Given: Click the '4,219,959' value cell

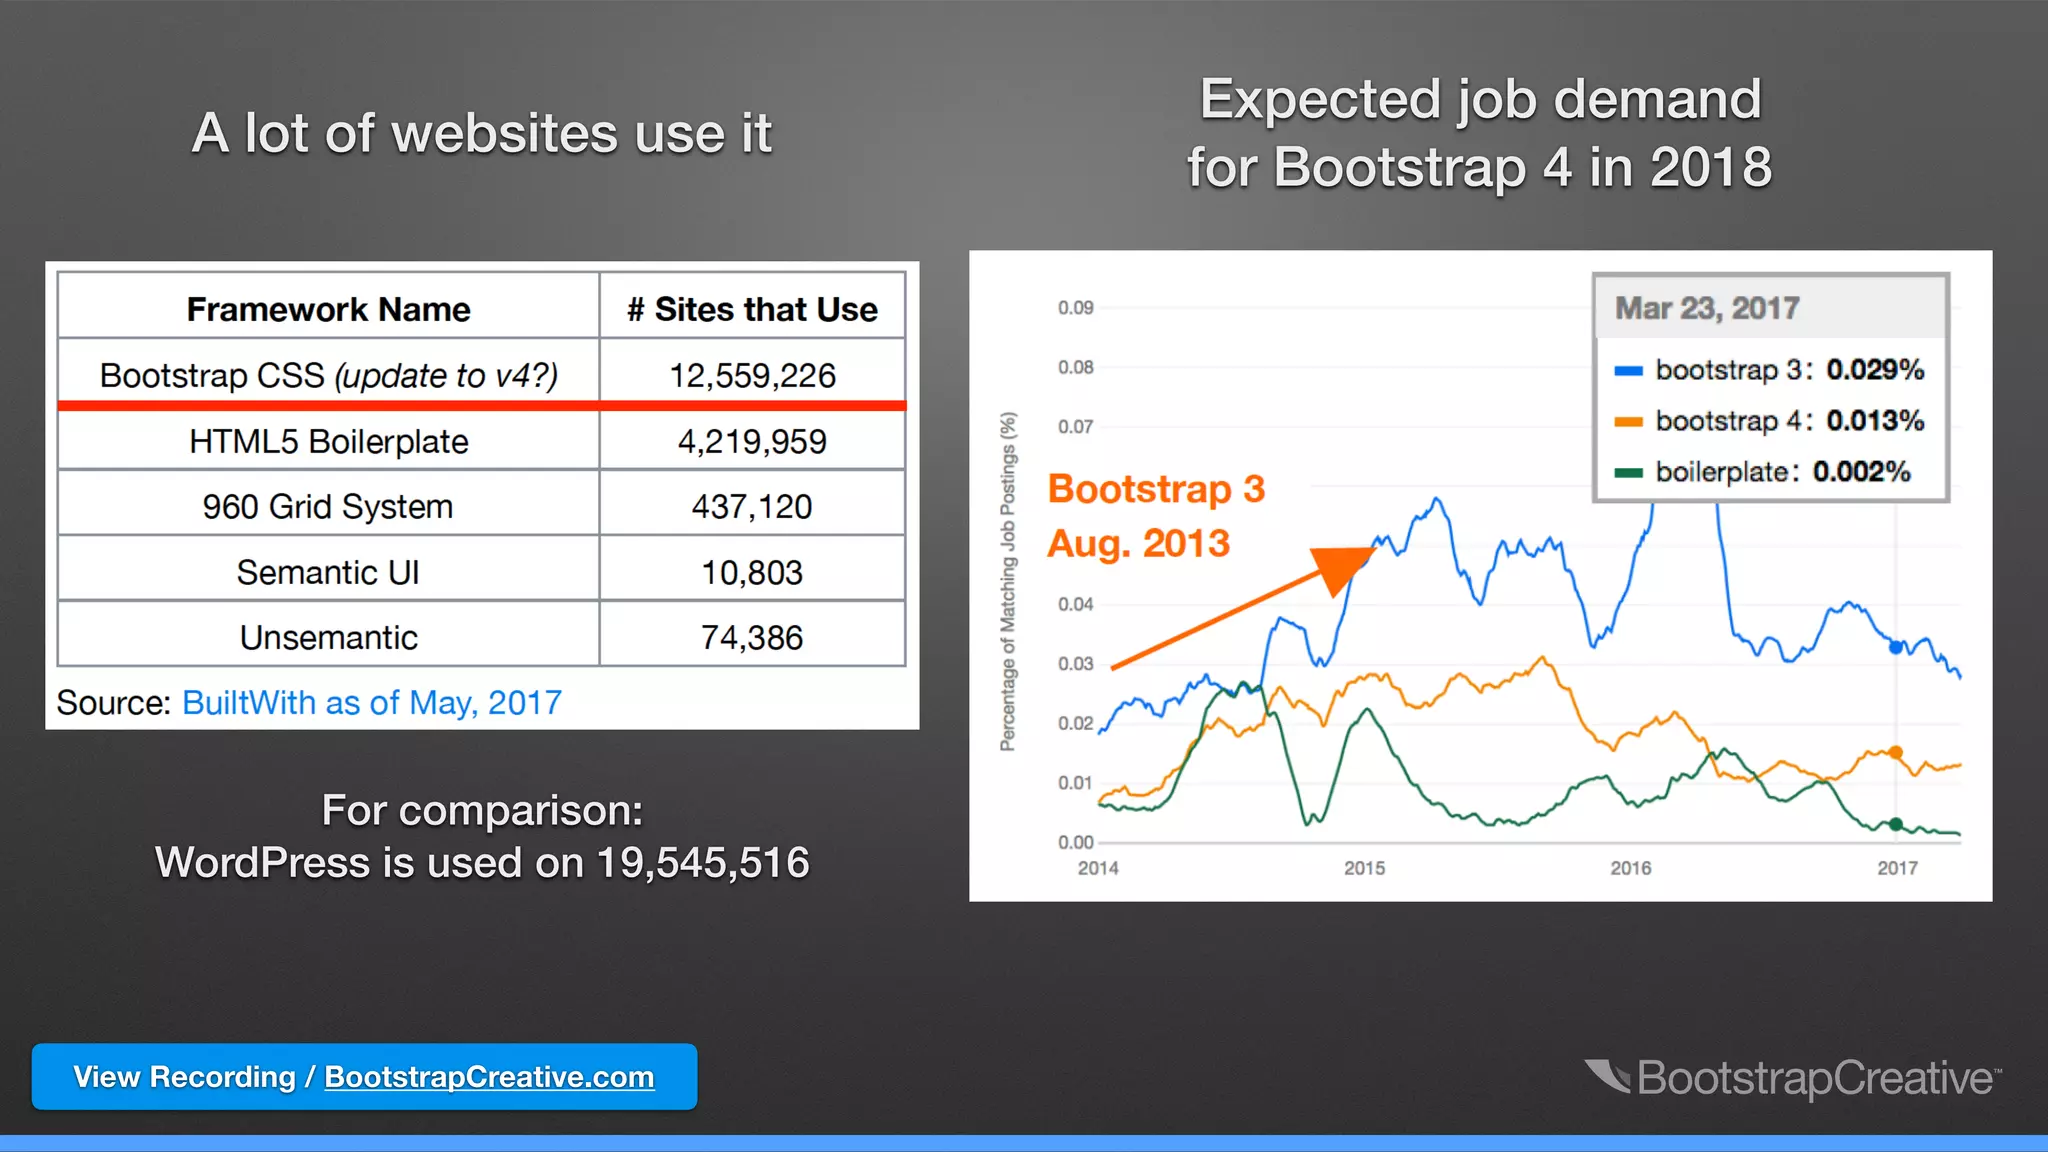Looking at the screenshot, I should coord(752,441).
